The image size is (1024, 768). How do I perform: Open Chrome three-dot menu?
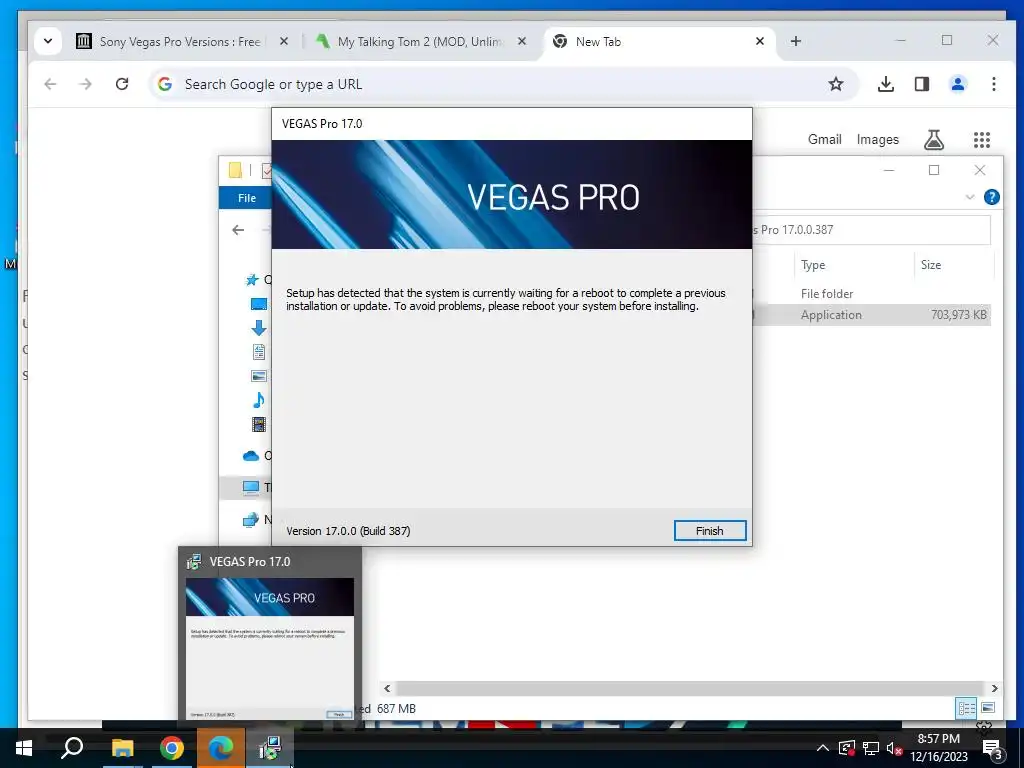click(x=993, y=84)
